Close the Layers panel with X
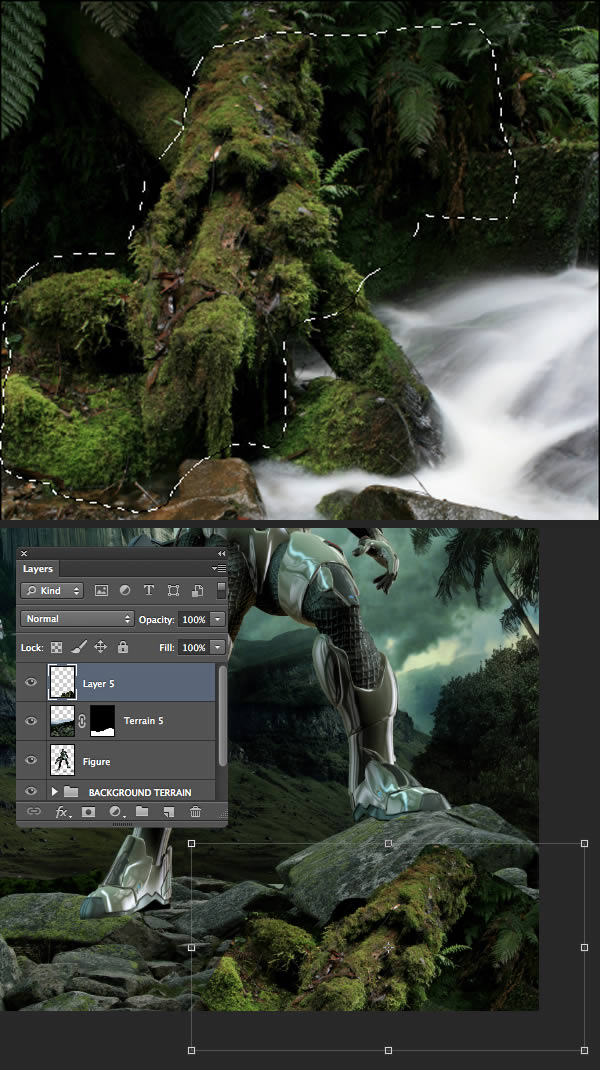The height and width of the screenshot is (1070, 600). 24,553
